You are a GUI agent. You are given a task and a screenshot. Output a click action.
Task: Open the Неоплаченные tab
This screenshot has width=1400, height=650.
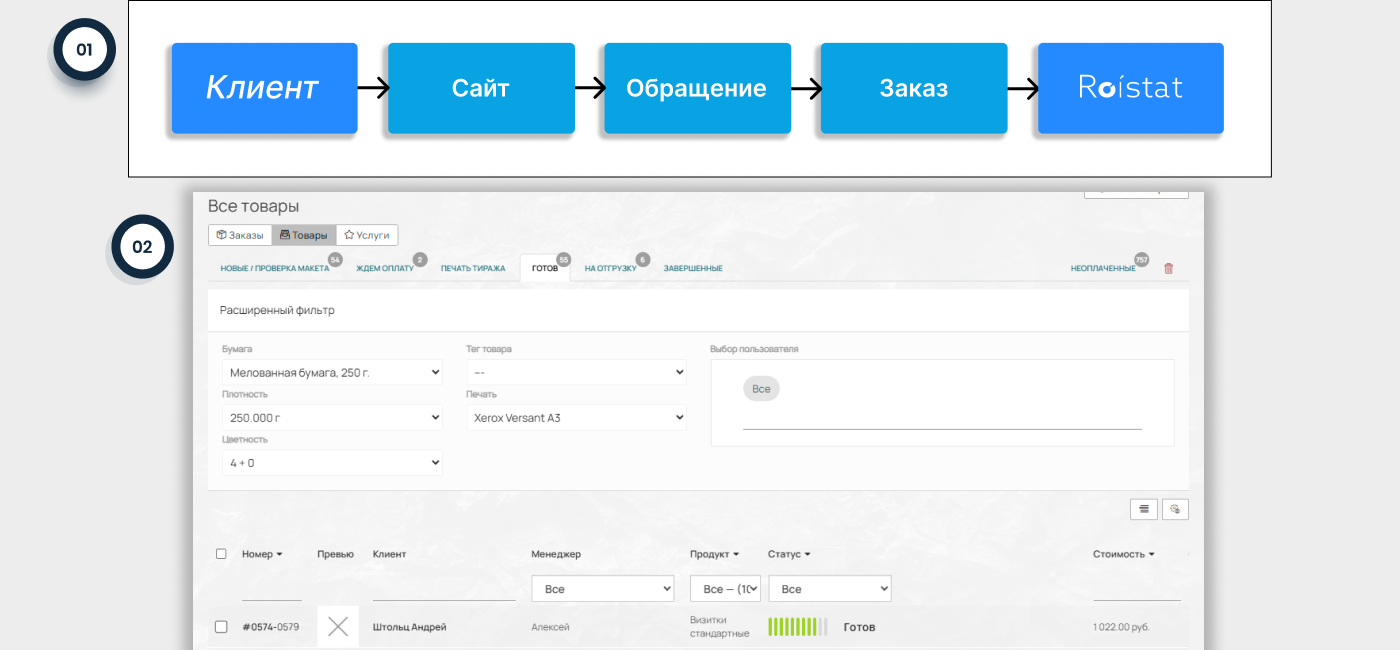[x=1103, y=268]
